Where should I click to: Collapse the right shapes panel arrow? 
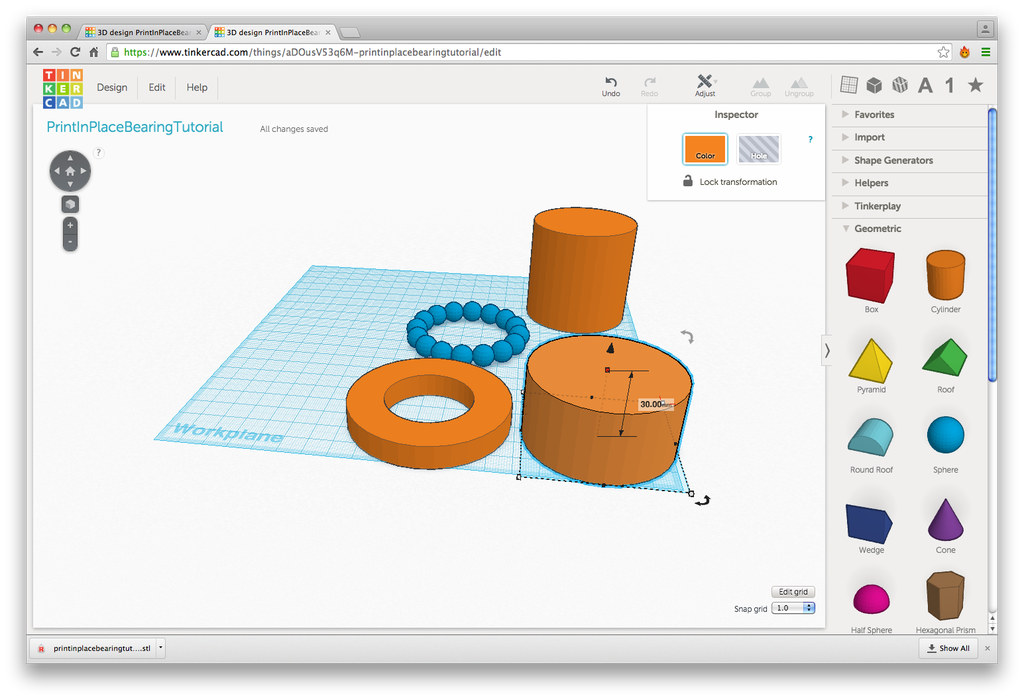(x=827, y=351)
